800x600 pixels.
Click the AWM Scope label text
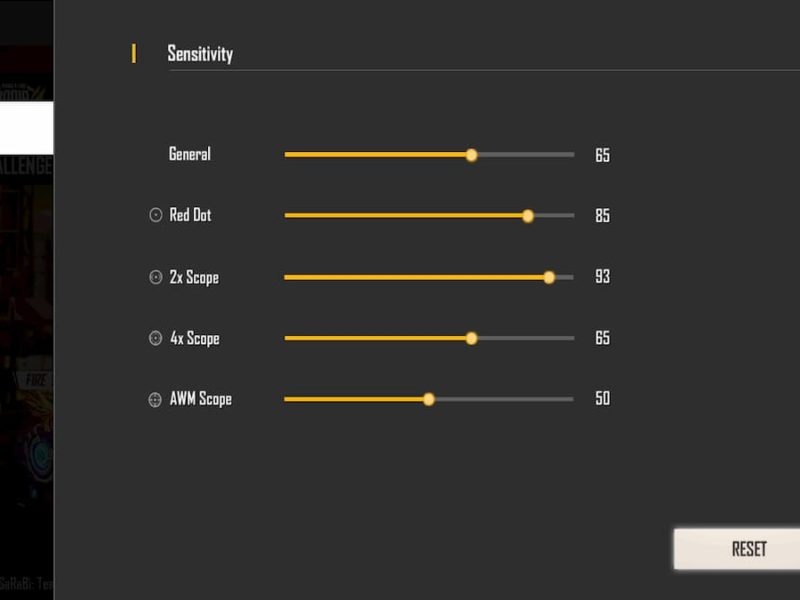point(203,398)
